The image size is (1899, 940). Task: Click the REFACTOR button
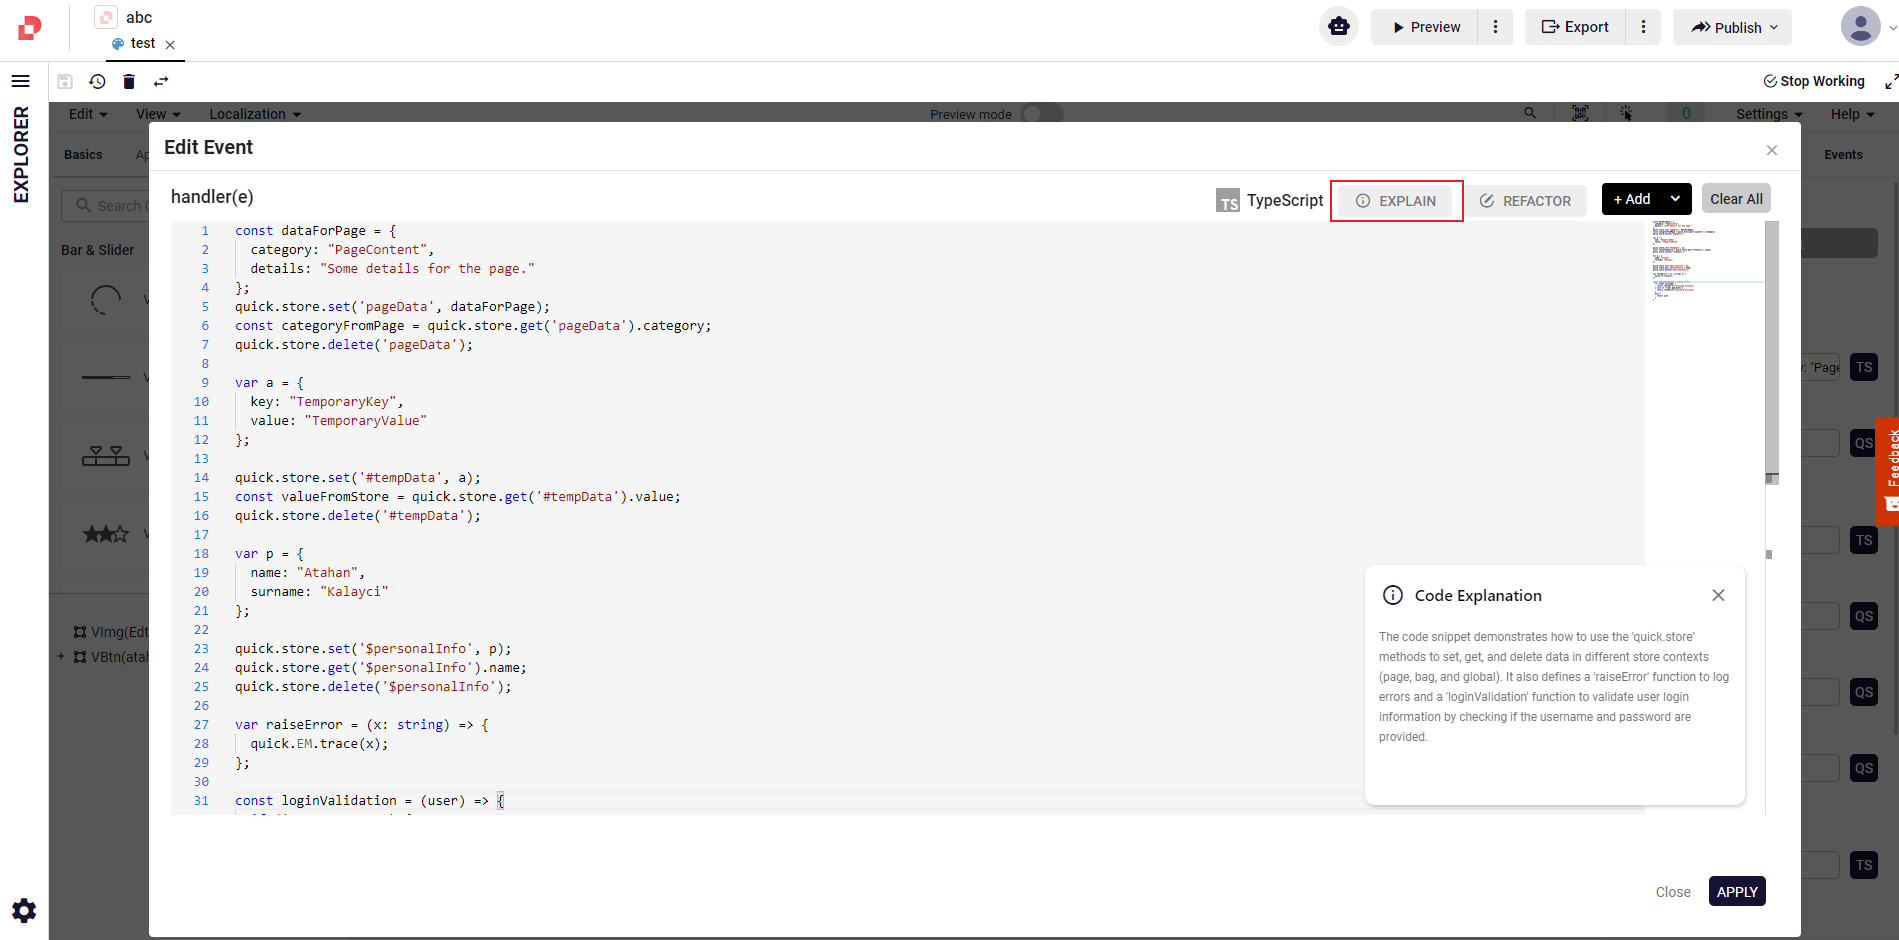pyautogui.click(x=1526, y=201)
